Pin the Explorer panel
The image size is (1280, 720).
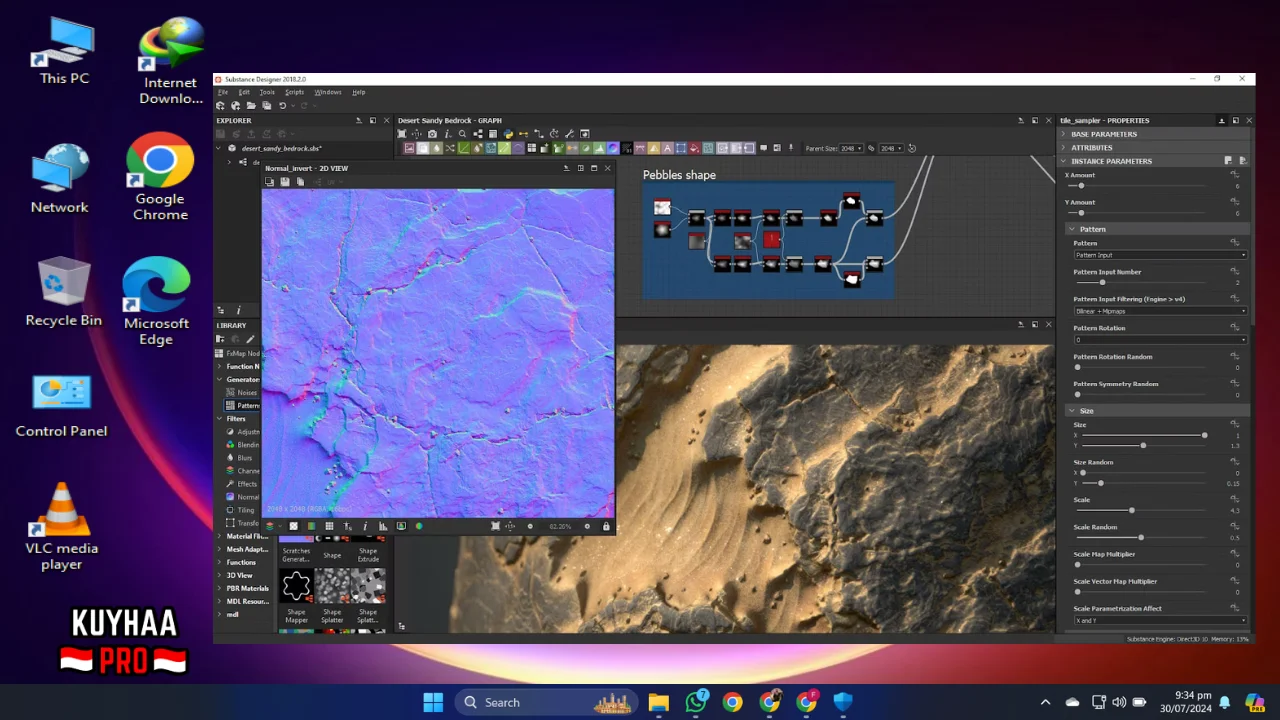[x=359, y=121]
